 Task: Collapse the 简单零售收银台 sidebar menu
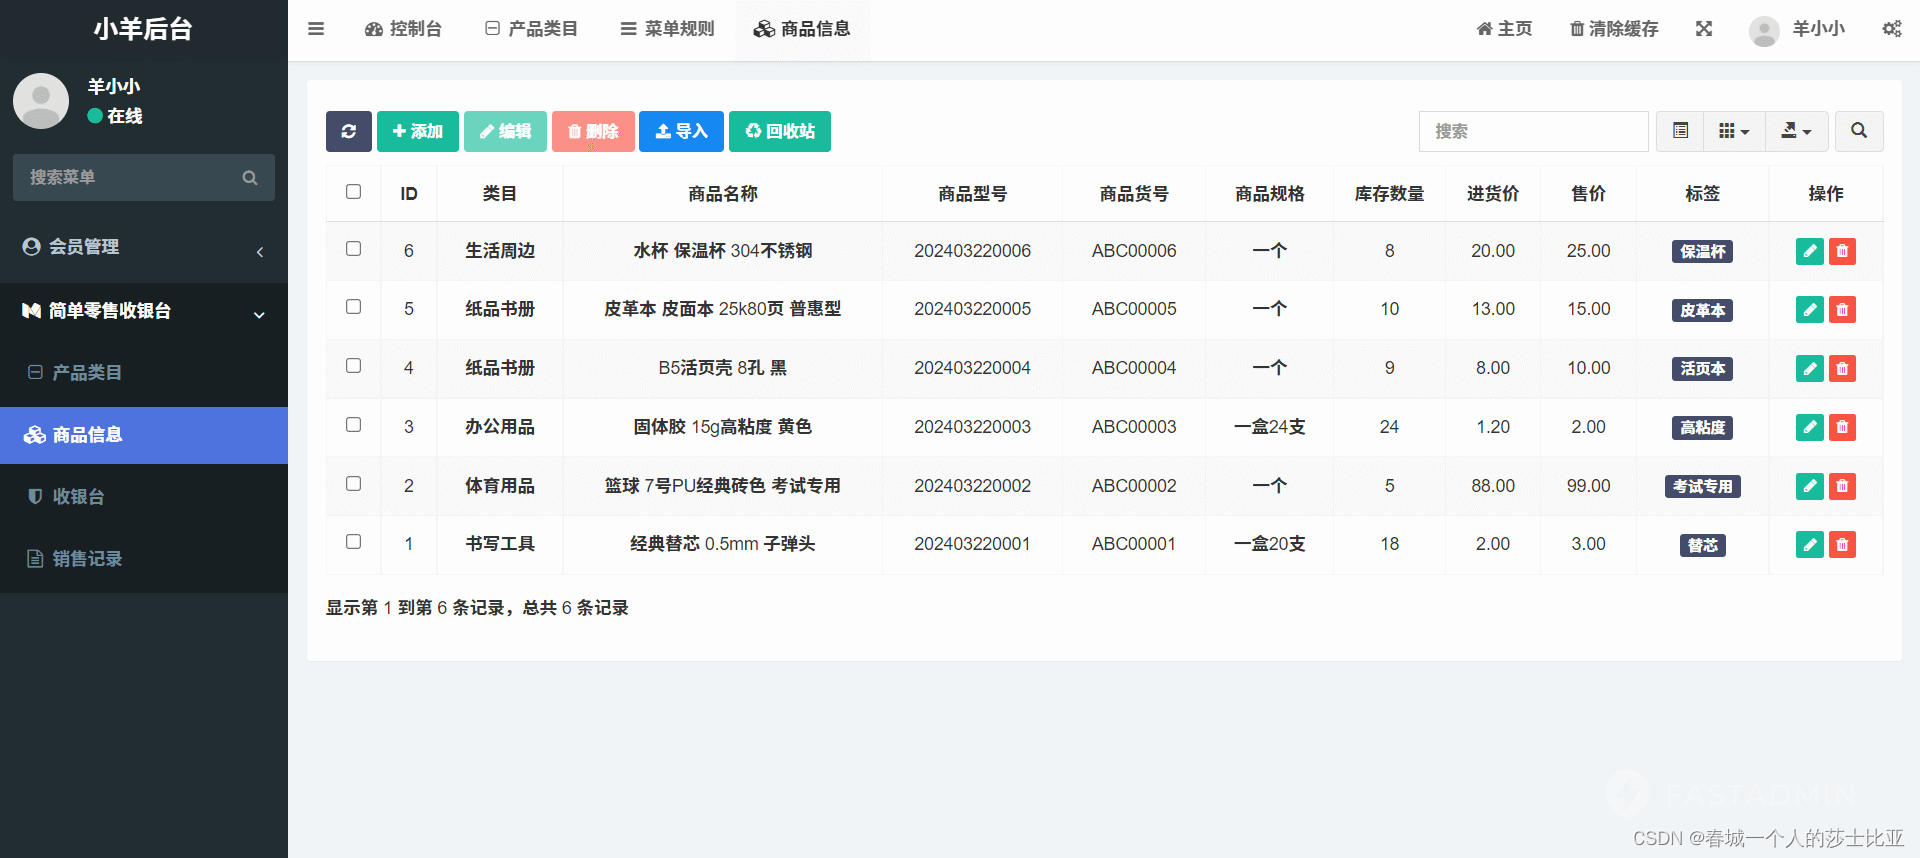click(x=144, y=311)
